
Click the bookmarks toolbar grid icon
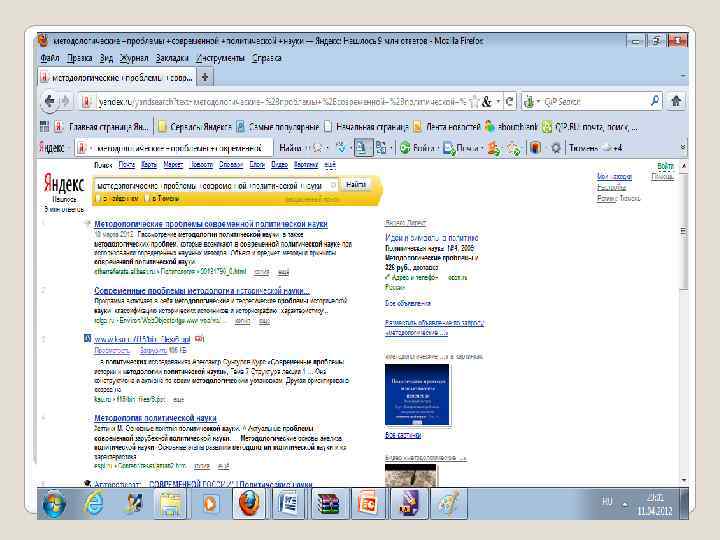45,126
